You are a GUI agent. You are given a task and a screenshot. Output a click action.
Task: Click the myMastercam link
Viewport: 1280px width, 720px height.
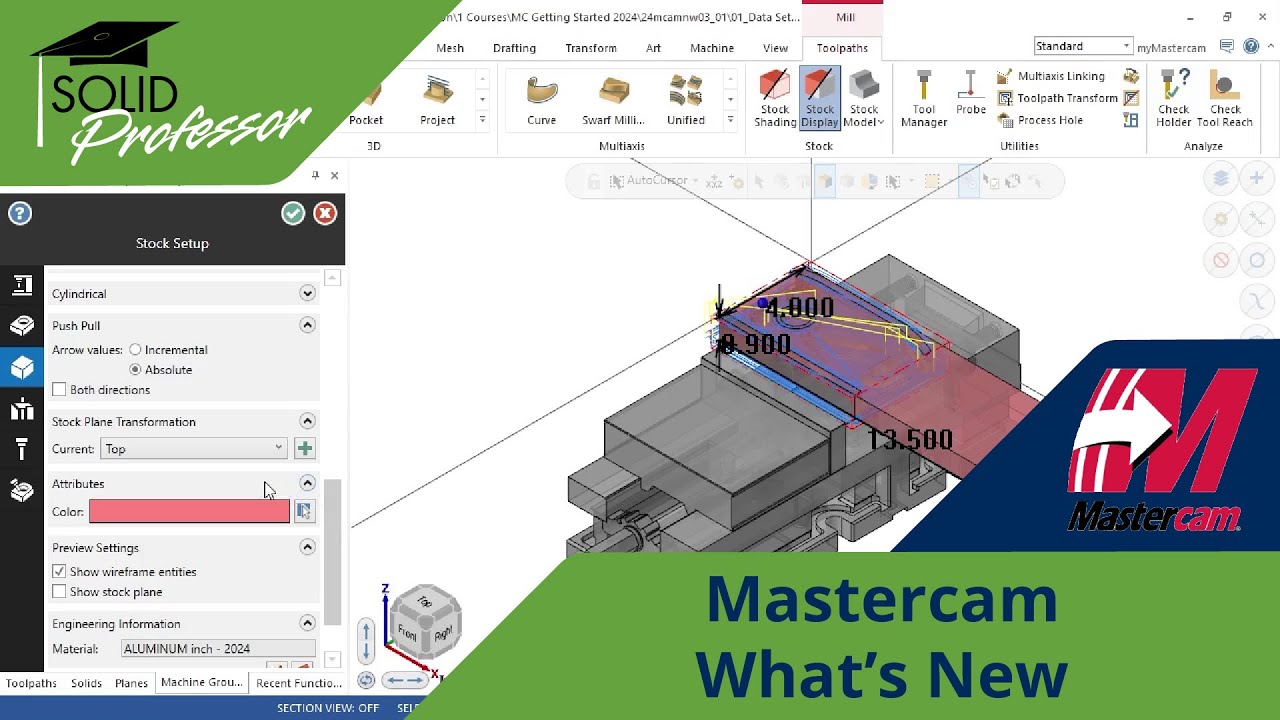[1171, 47]
